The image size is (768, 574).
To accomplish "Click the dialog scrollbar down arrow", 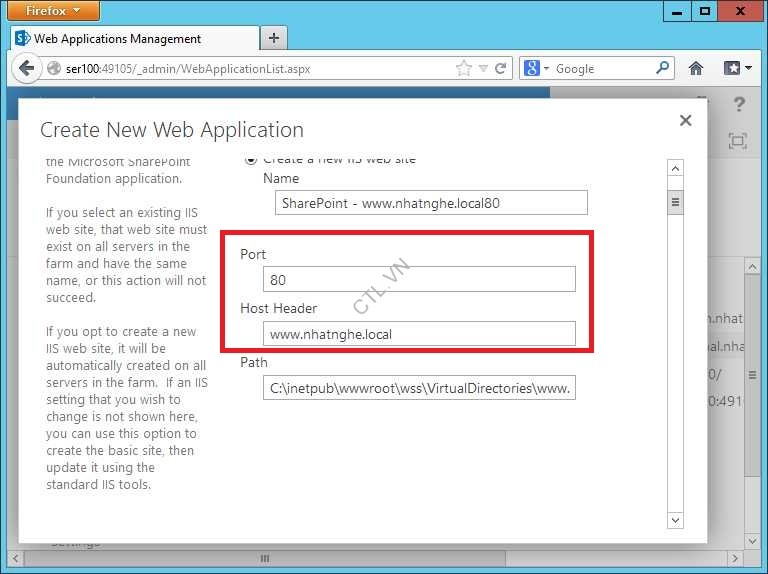I will [x=675, y=520].
